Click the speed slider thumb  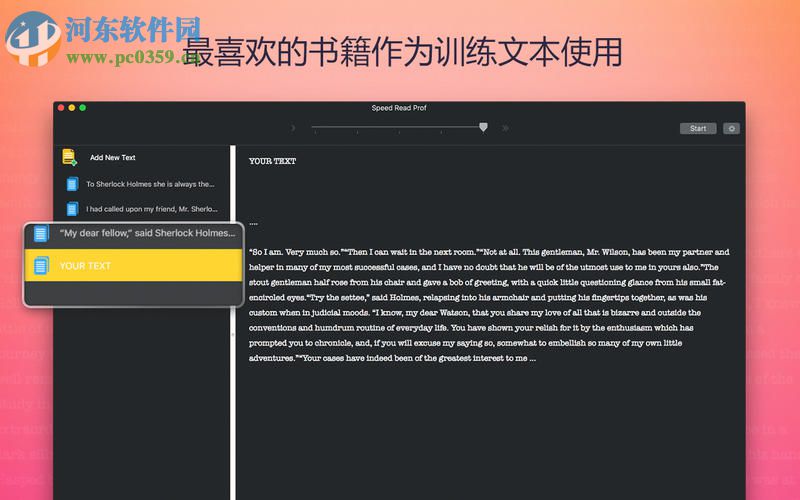[x=483, y=127]
